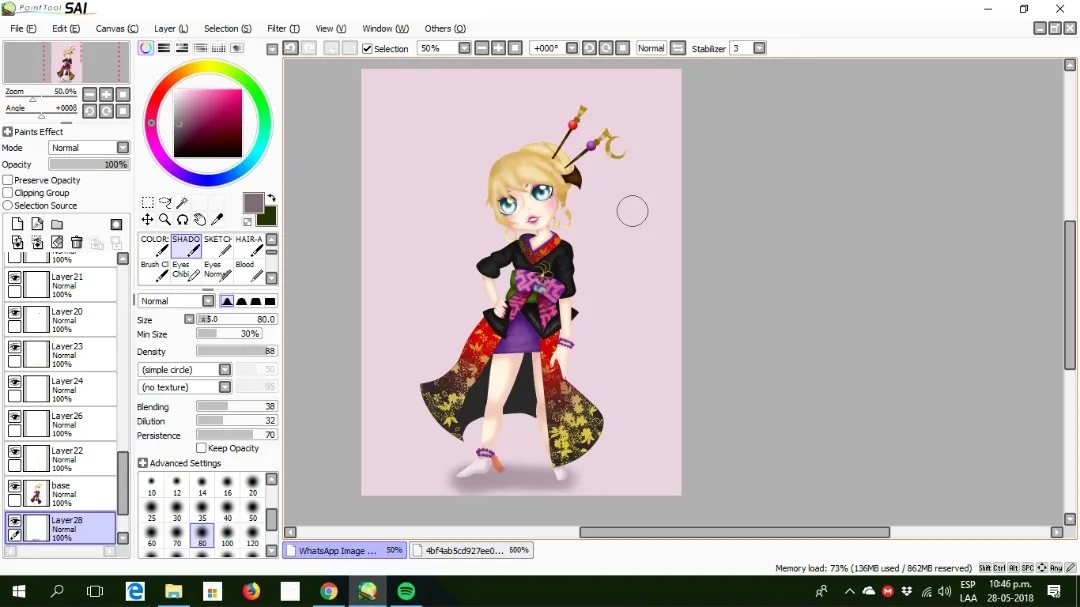The width and height of the screenshot is (1080, 607).
Task: Toggle the Keep Opacity checkbox
Action: pyautogui.click(x=201, y=448)
